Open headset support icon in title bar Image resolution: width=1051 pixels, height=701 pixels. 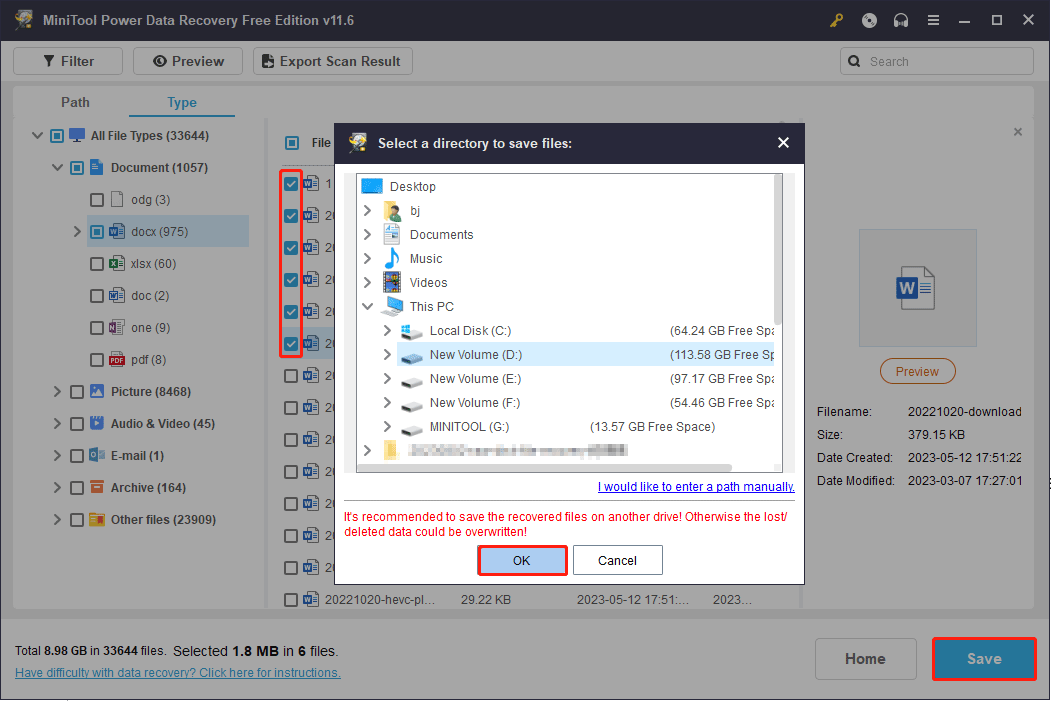tap(901, 20)
